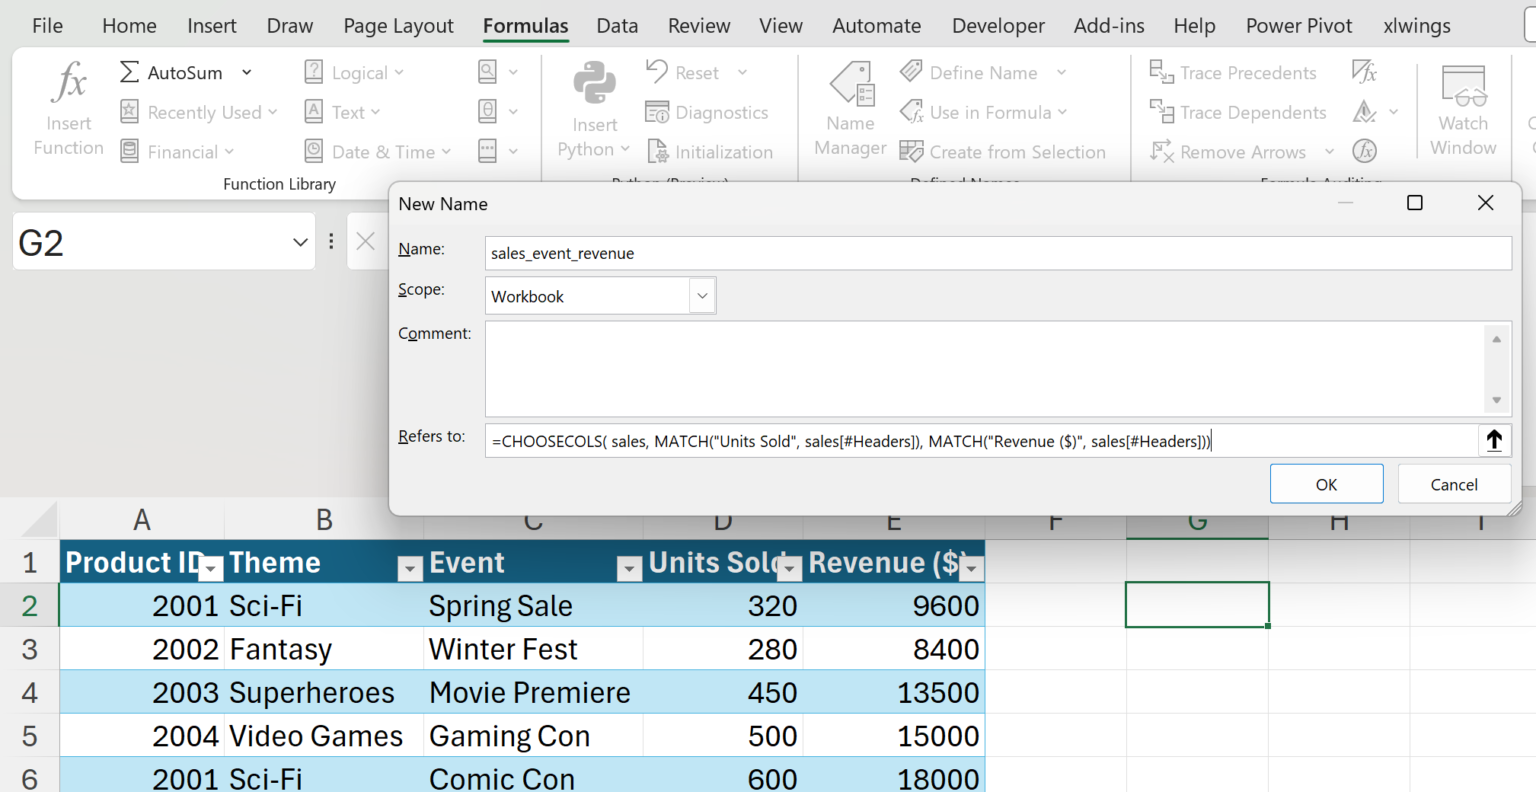Click the Trace Precedents icon
Viewport: 1536px width, 792px height.
1161,72
